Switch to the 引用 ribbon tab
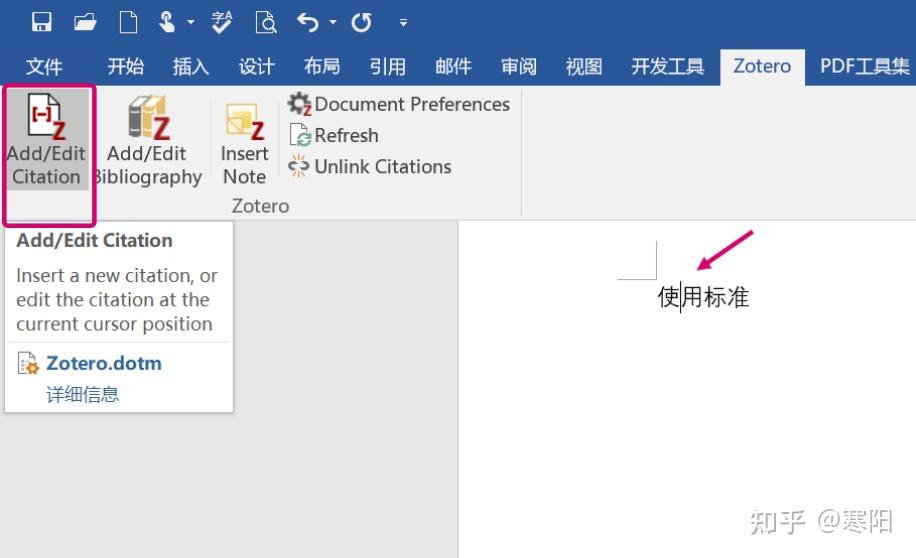Image resolution: width=916 pixels, height=558 pixels. click(387, 67)
